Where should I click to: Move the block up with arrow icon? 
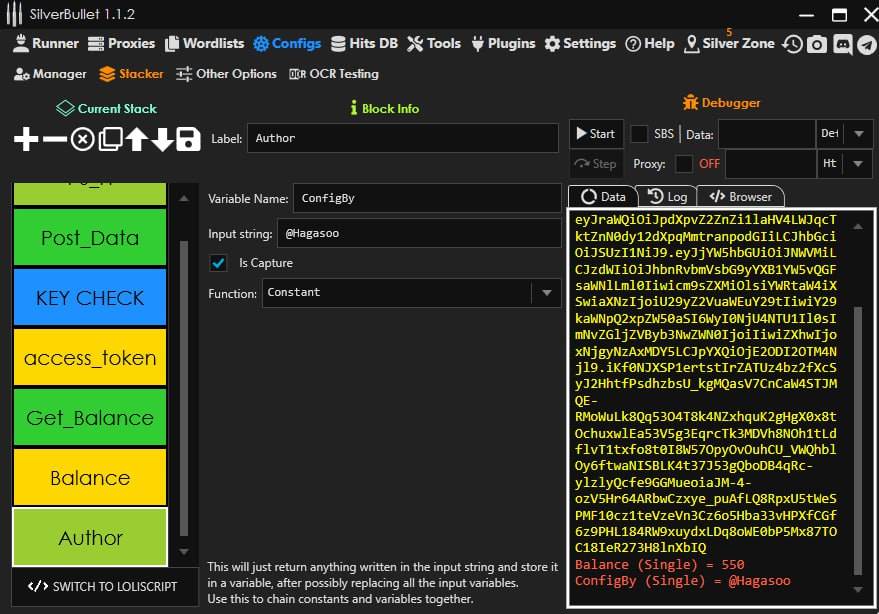click(136, 139)
